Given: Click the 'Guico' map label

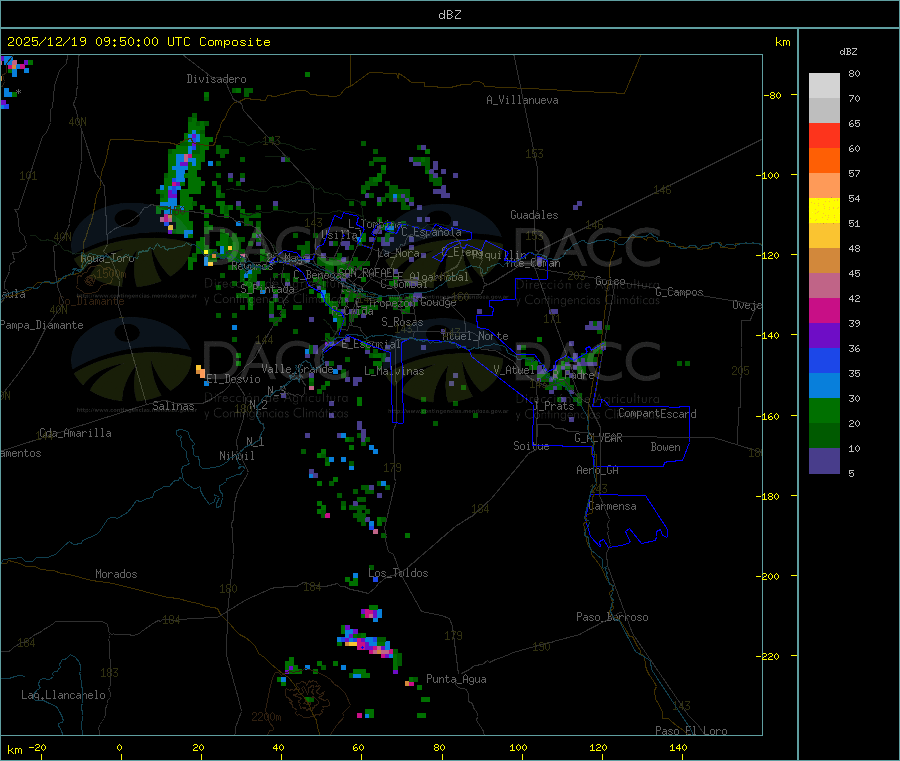Looking at the screenshot, I should point(610,281).
